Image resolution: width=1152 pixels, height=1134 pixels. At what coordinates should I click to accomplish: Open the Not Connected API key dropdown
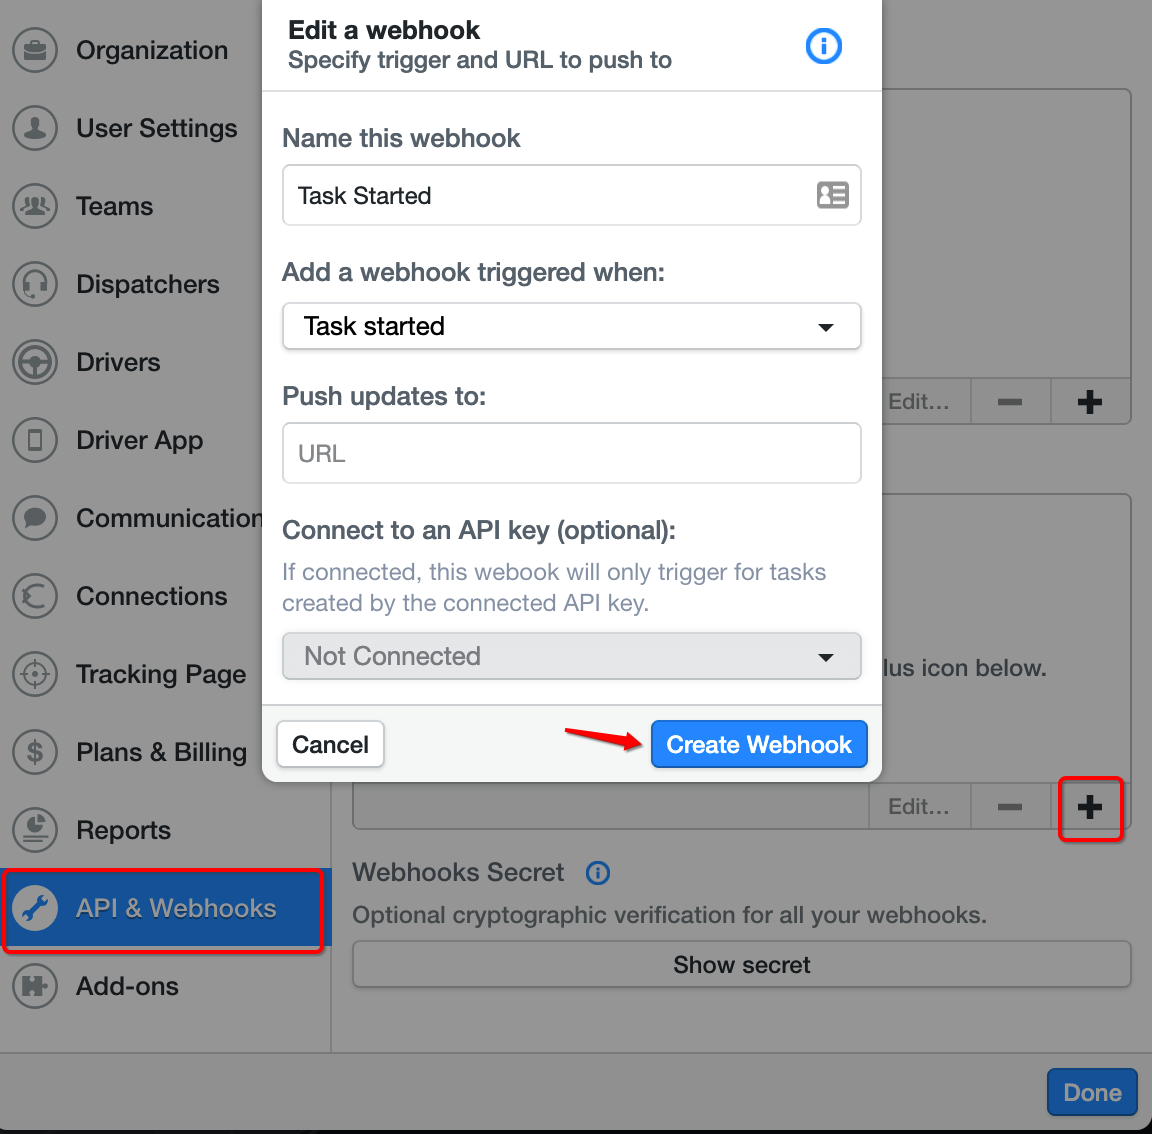tap(572, 656)
